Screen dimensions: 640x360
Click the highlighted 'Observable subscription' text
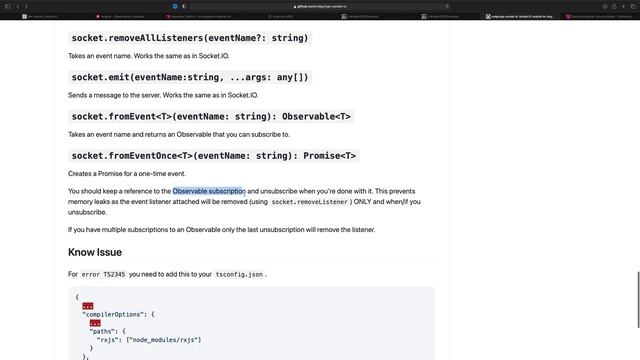coord(208,191)
